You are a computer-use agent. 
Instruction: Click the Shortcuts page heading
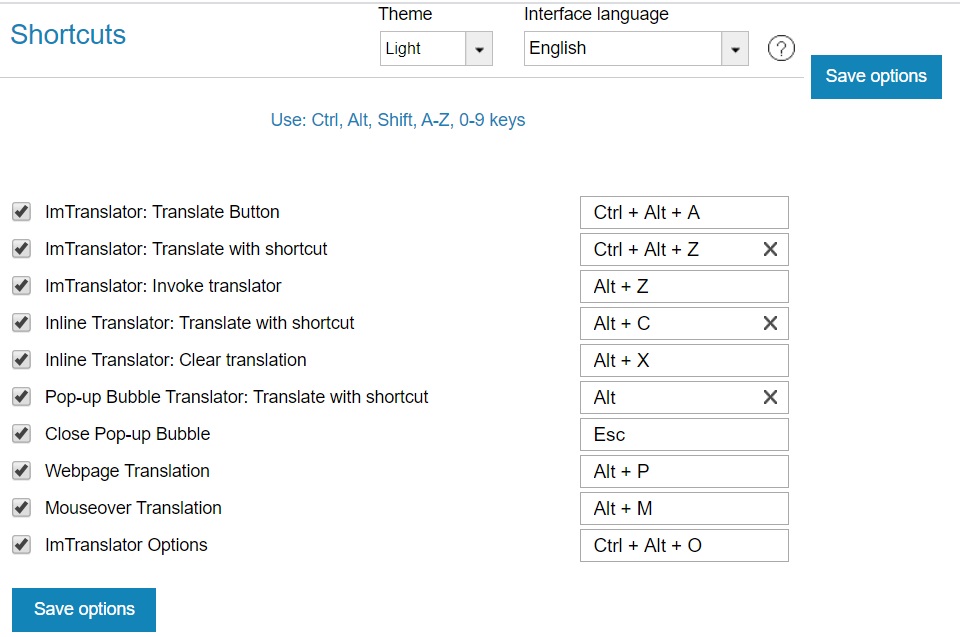(68, 35)
